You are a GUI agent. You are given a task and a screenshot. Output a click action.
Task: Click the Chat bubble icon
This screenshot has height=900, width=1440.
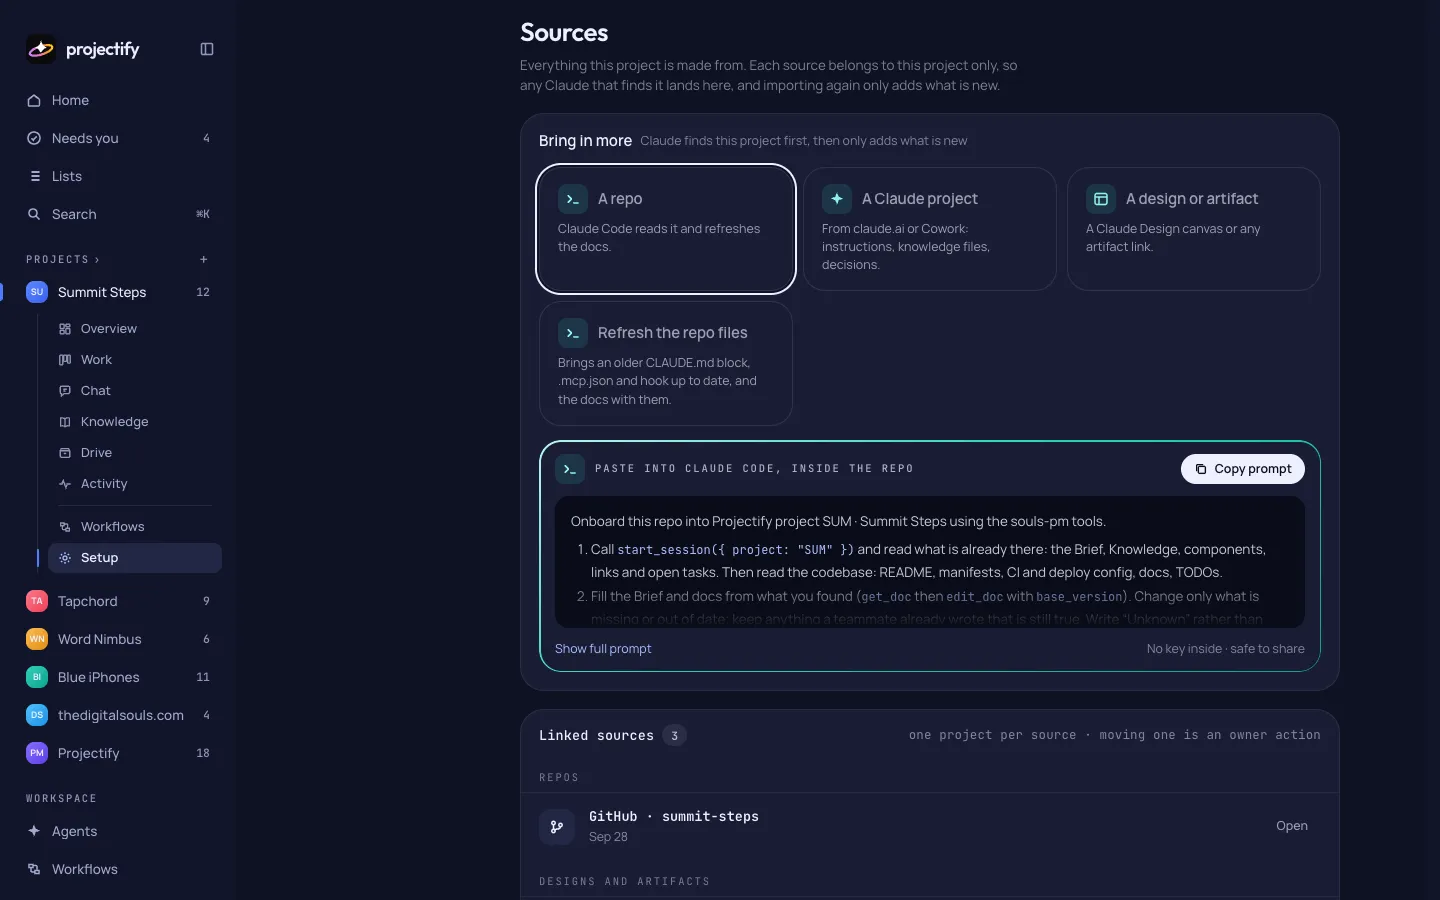click(65, 391)
